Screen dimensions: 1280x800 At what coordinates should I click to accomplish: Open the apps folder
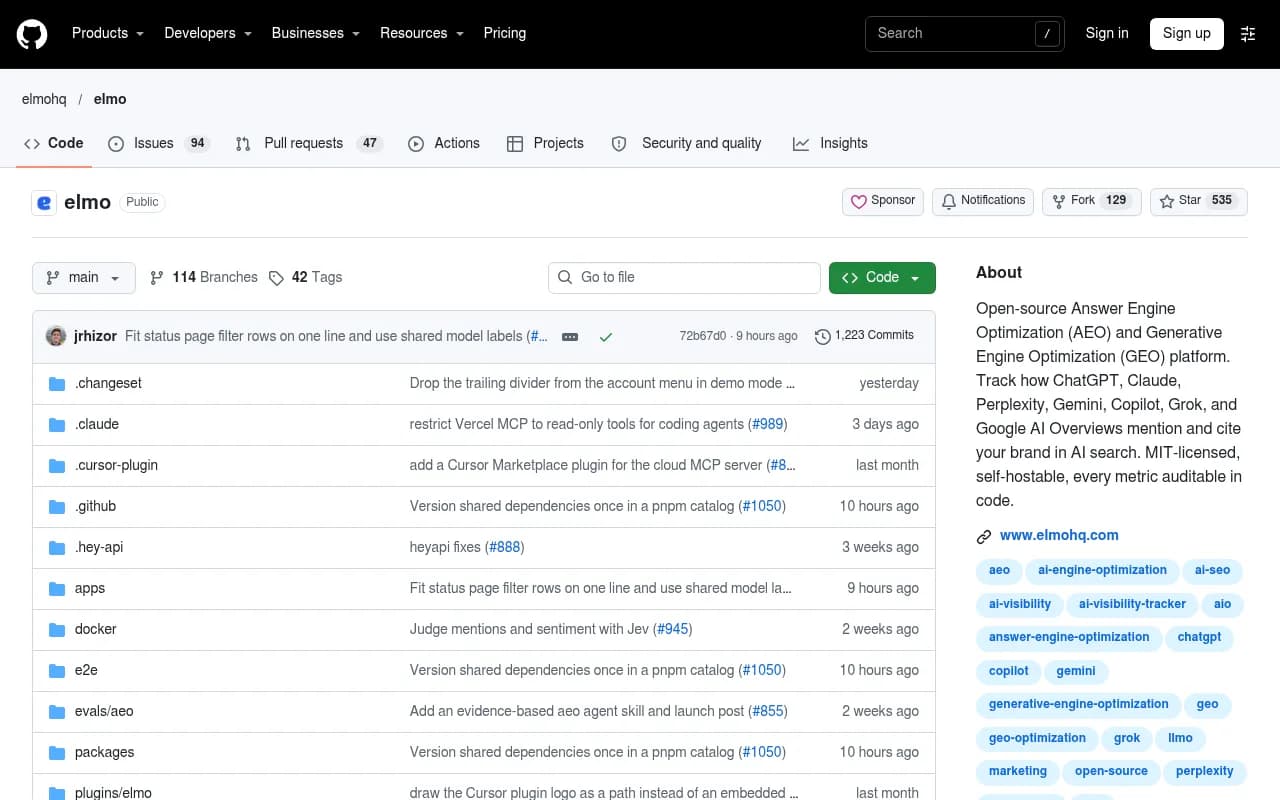pyautogui.click(x=90, y=588)
